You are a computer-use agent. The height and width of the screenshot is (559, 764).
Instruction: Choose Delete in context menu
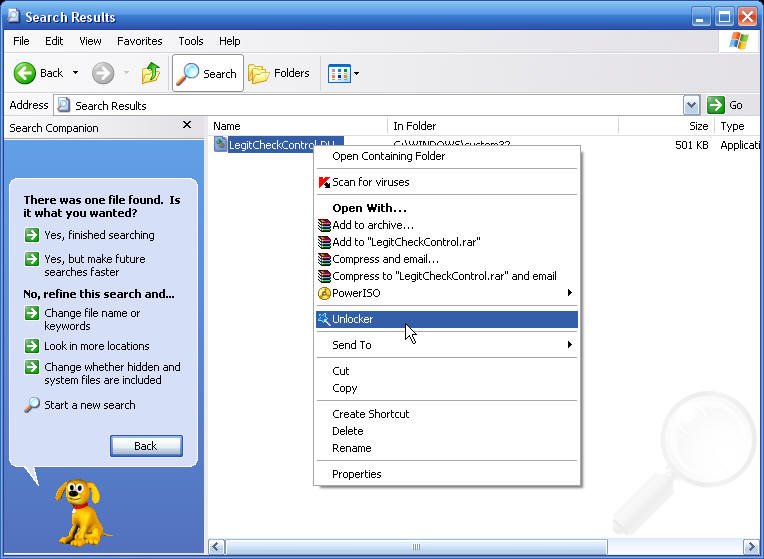coord(447,431)
